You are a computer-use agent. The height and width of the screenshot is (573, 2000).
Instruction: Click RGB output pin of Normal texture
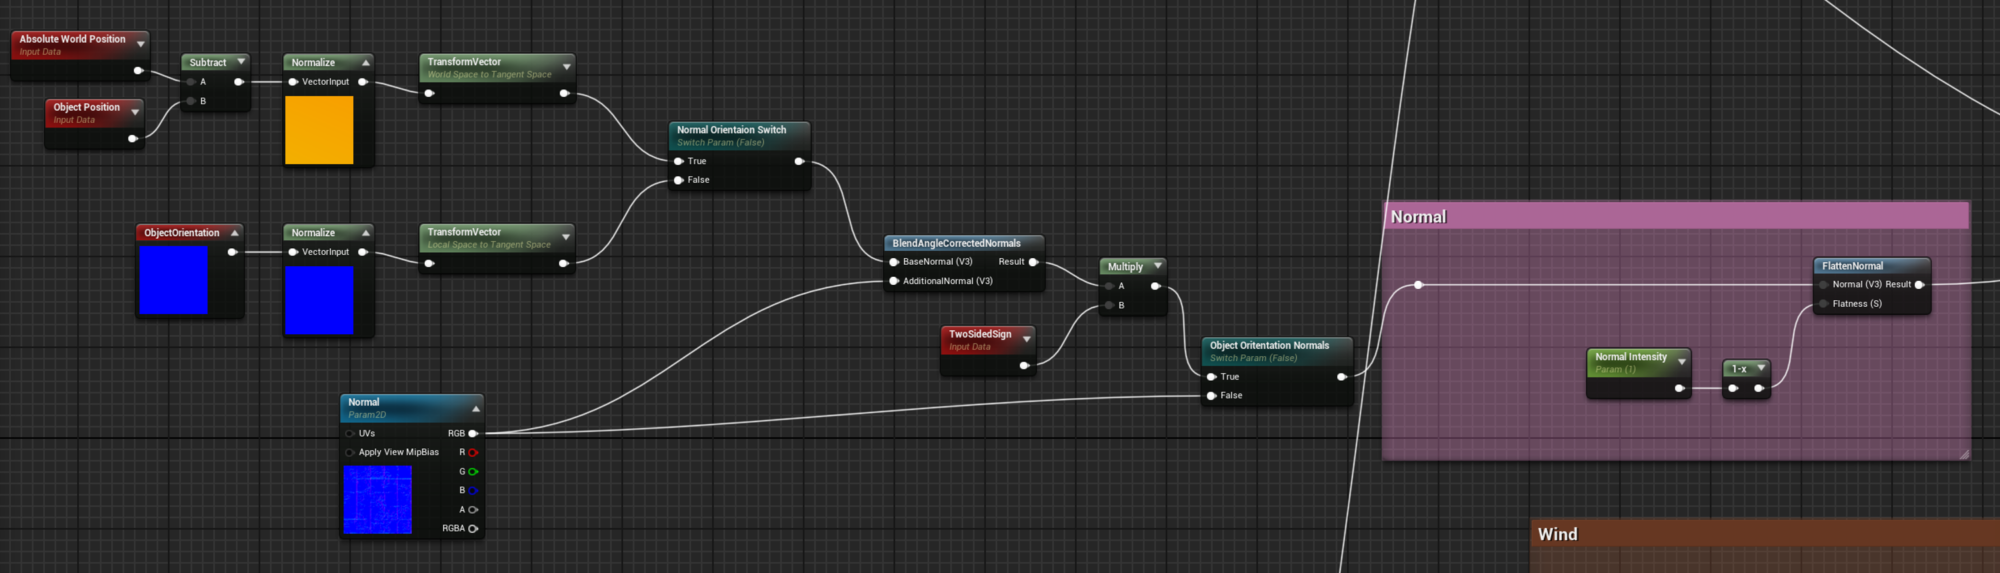tap(473, 434)
